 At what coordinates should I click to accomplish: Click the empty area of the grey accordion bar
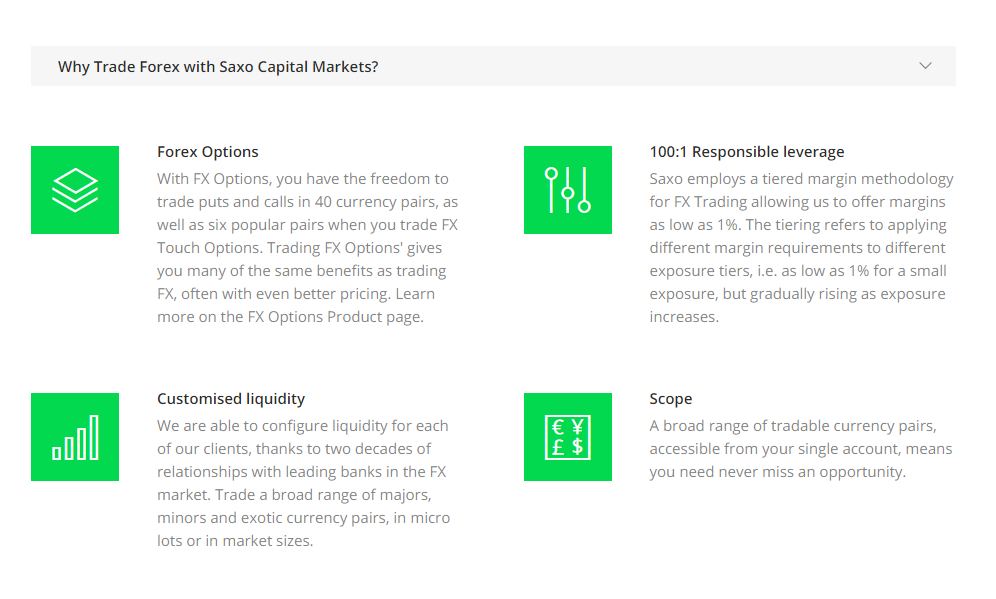click(x=635, y=66)
